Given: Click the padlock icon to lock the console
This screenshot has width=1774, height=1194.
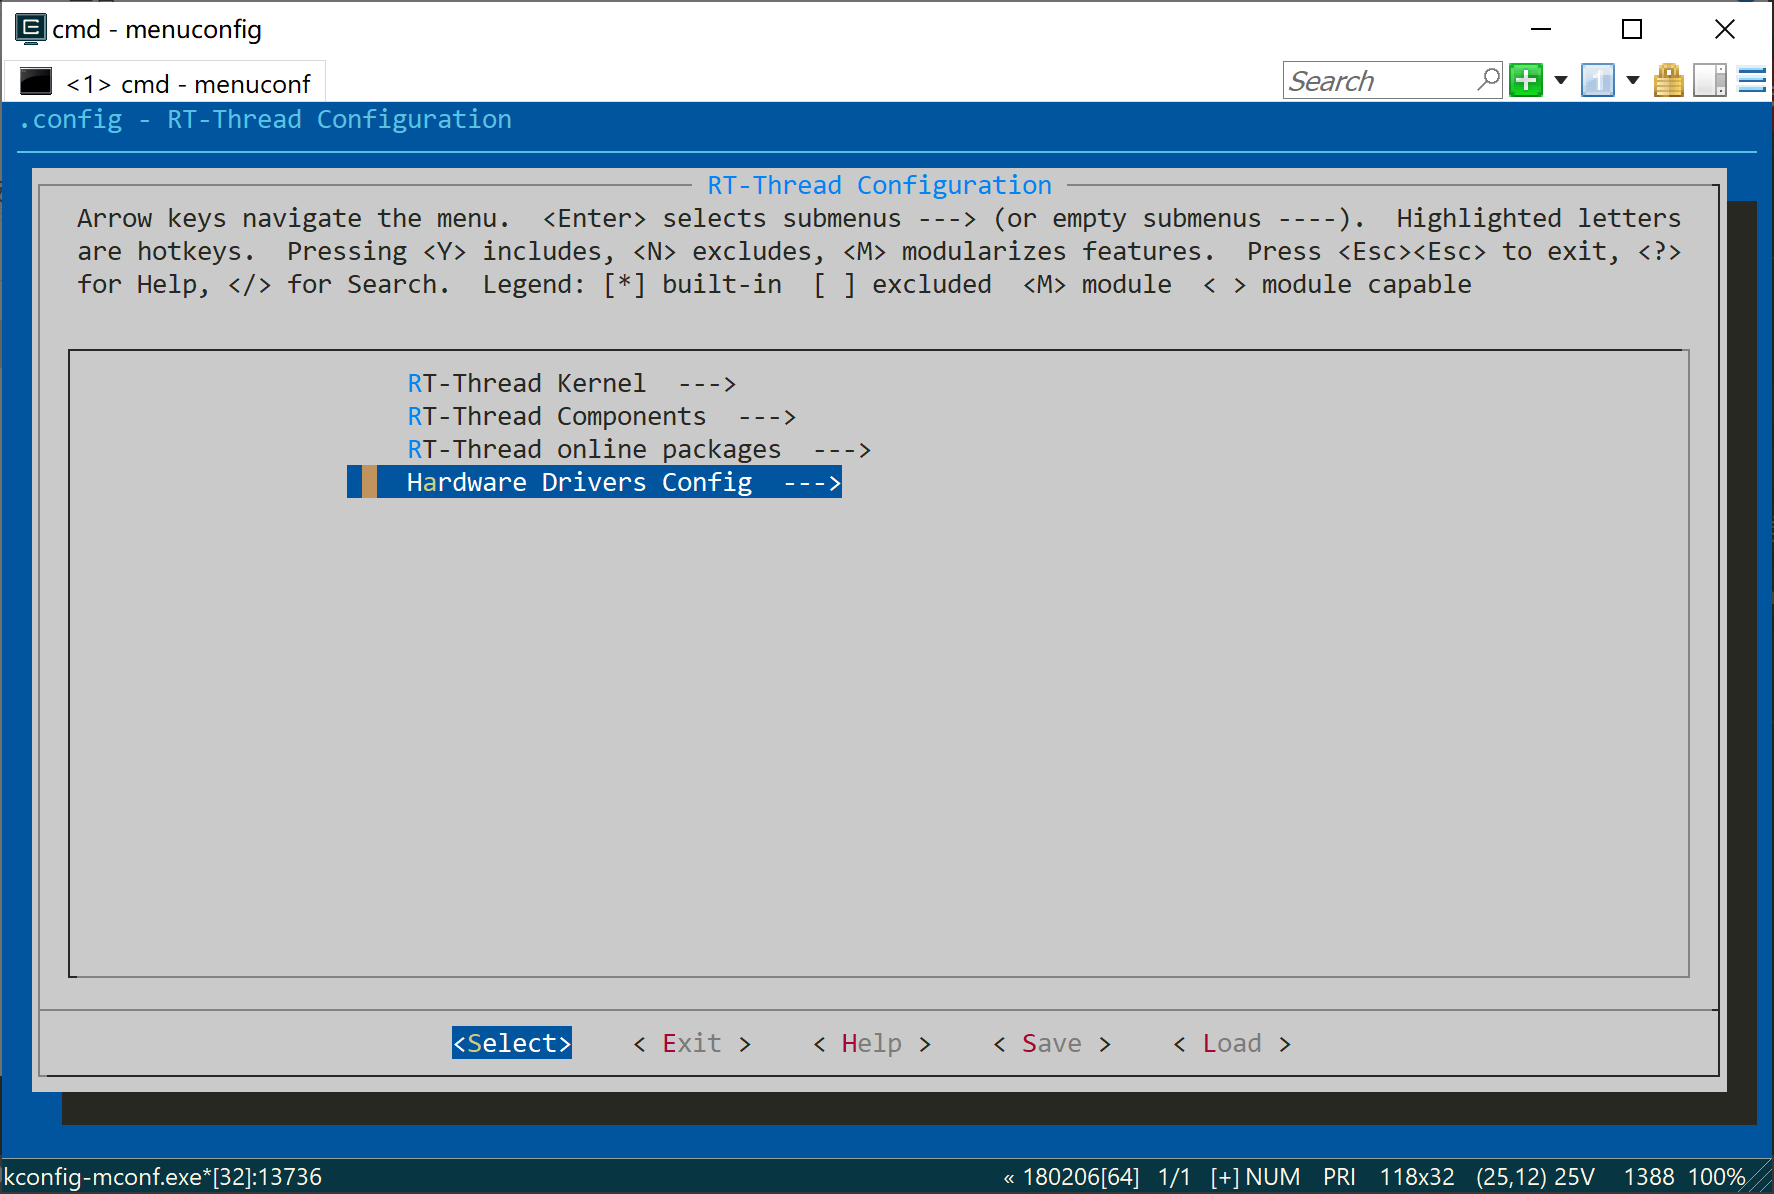Looking at the screenshot, I should pyautogui.click(x=1668, y=80).
